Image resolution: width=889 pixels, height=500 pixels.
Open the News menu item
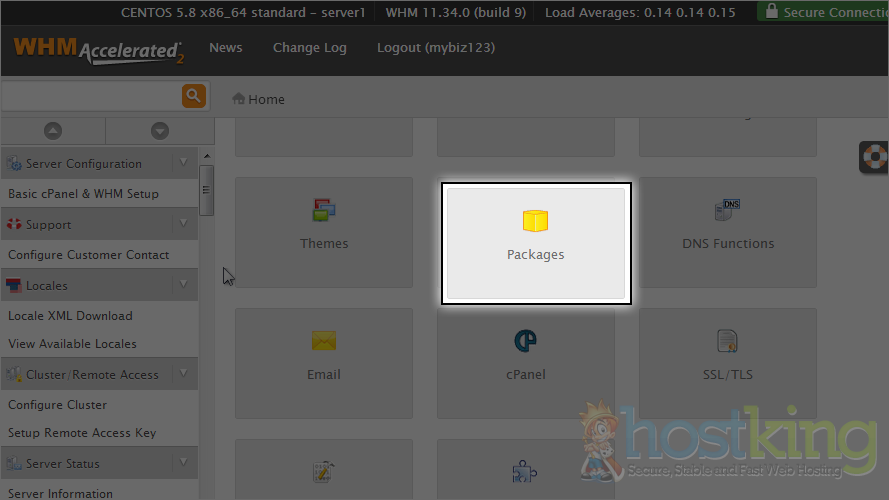point(225,48)
